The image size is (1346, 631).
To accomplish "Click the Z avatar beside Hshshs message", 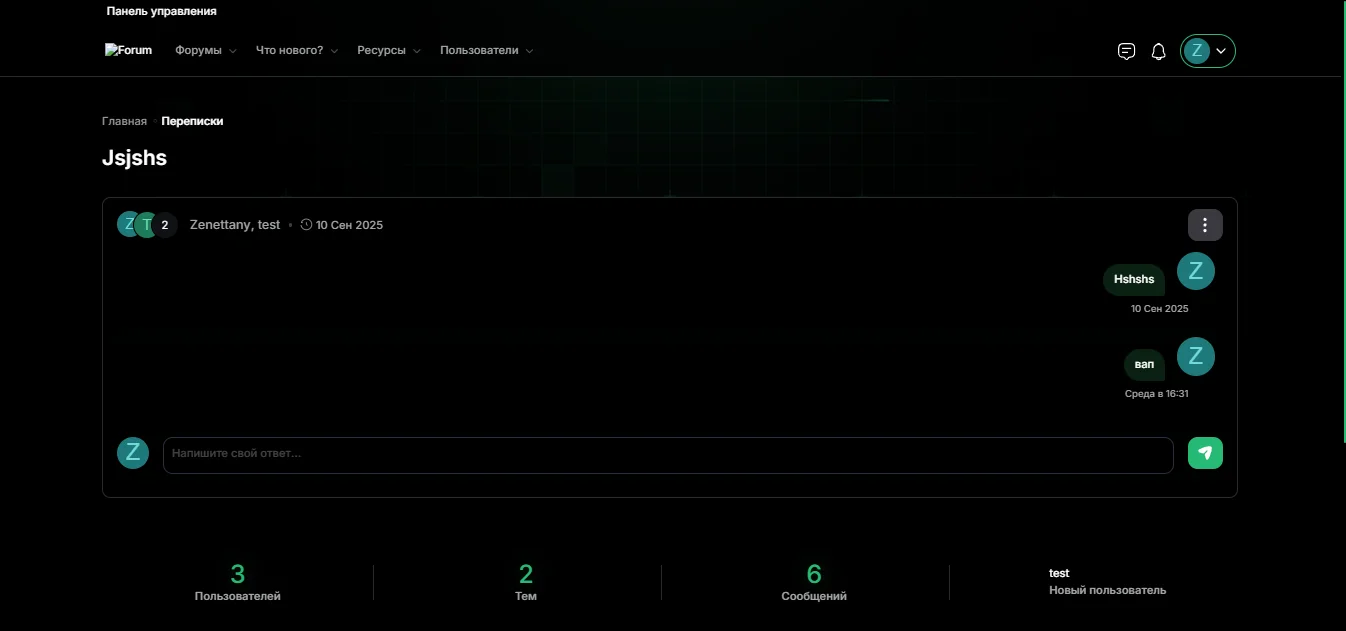I will [x=1195, y=271].
